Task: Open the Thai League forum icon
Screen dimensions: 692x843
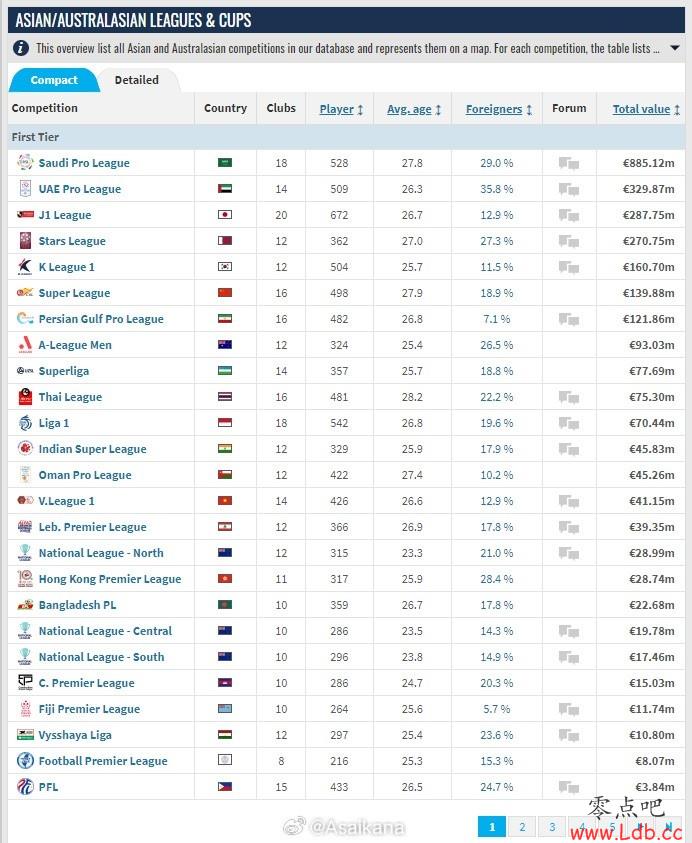Action: [x=568, y=397]
